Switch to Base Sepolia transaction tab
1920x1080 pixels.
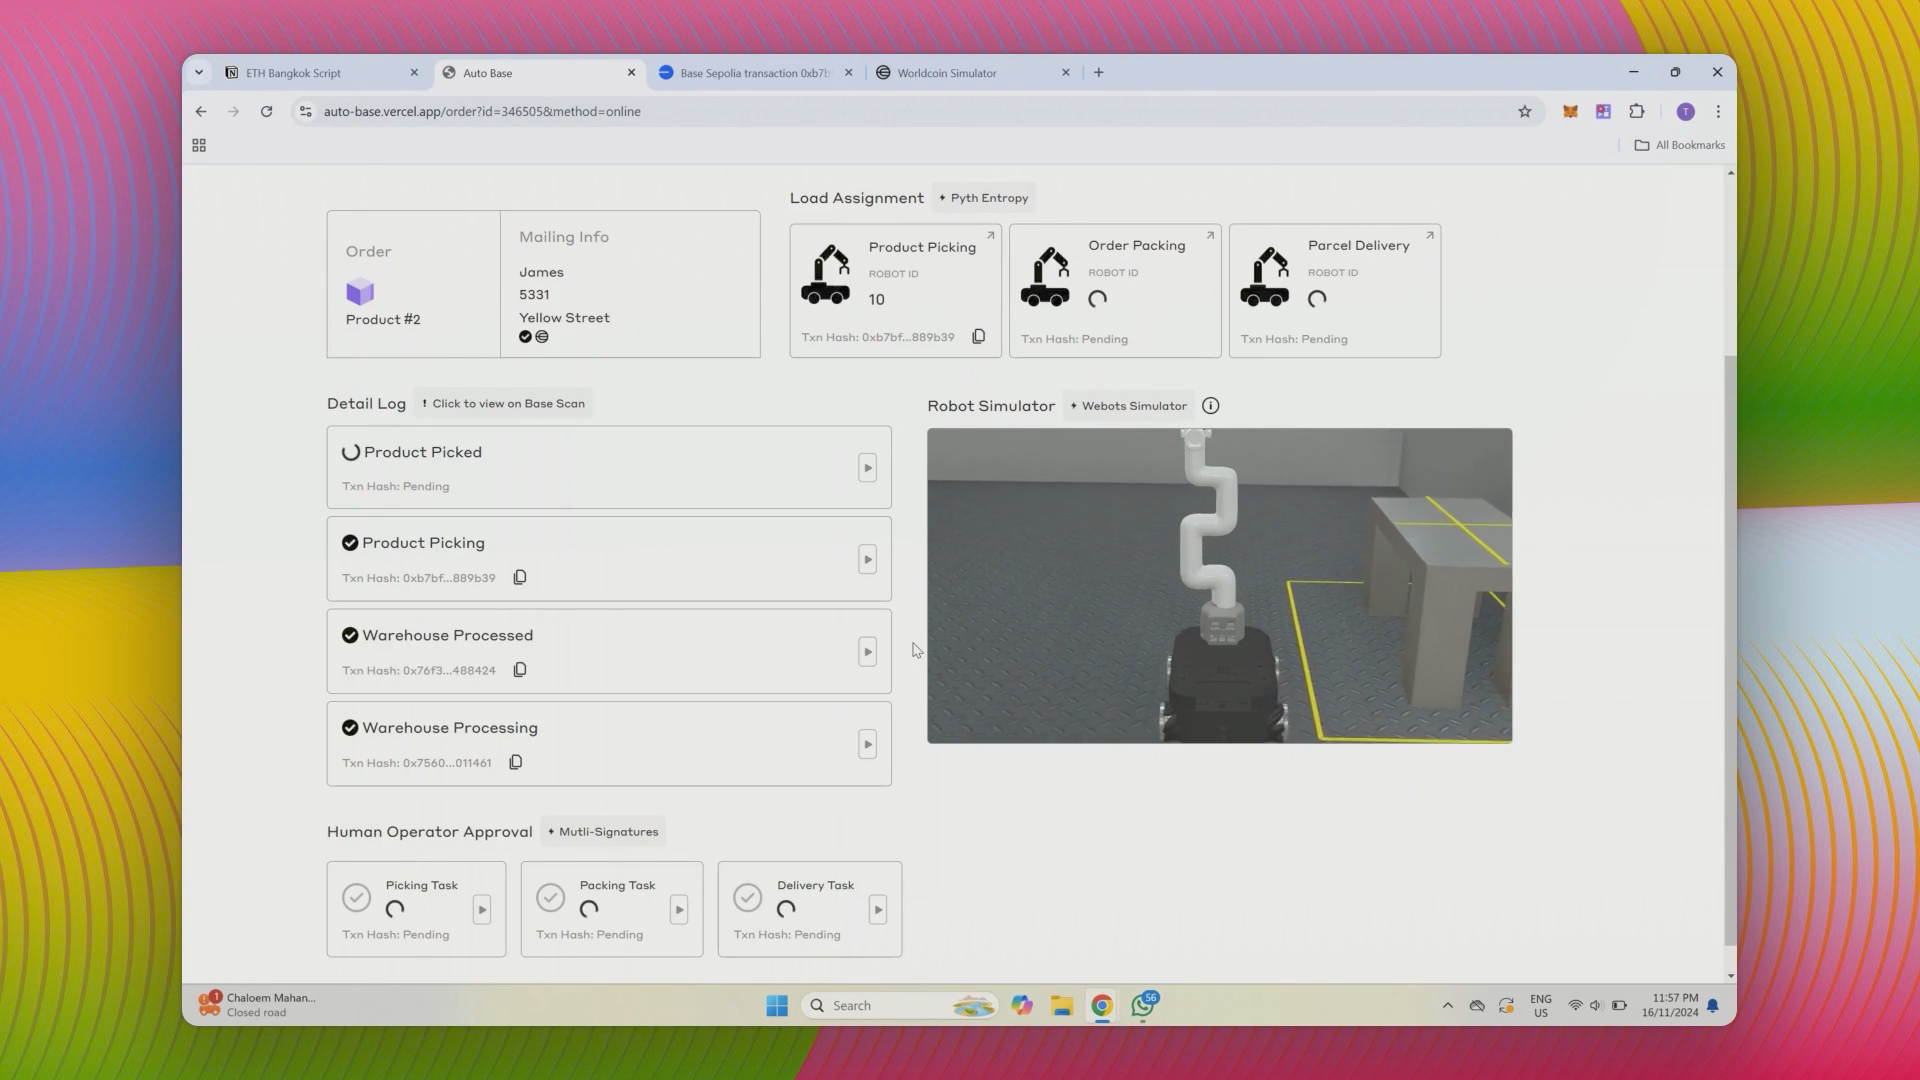(756, 73)
